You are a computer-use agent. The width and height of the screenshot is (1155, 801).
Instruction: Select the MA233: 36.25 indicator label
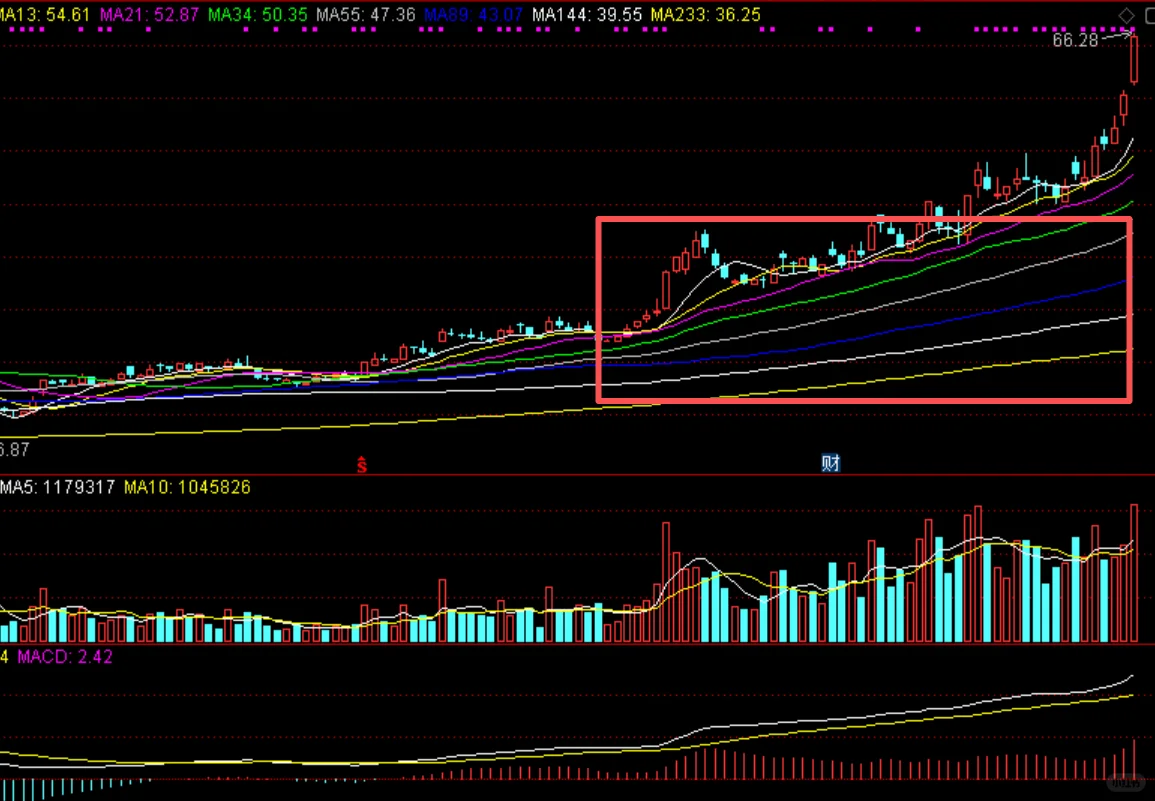tap(706, 15)
